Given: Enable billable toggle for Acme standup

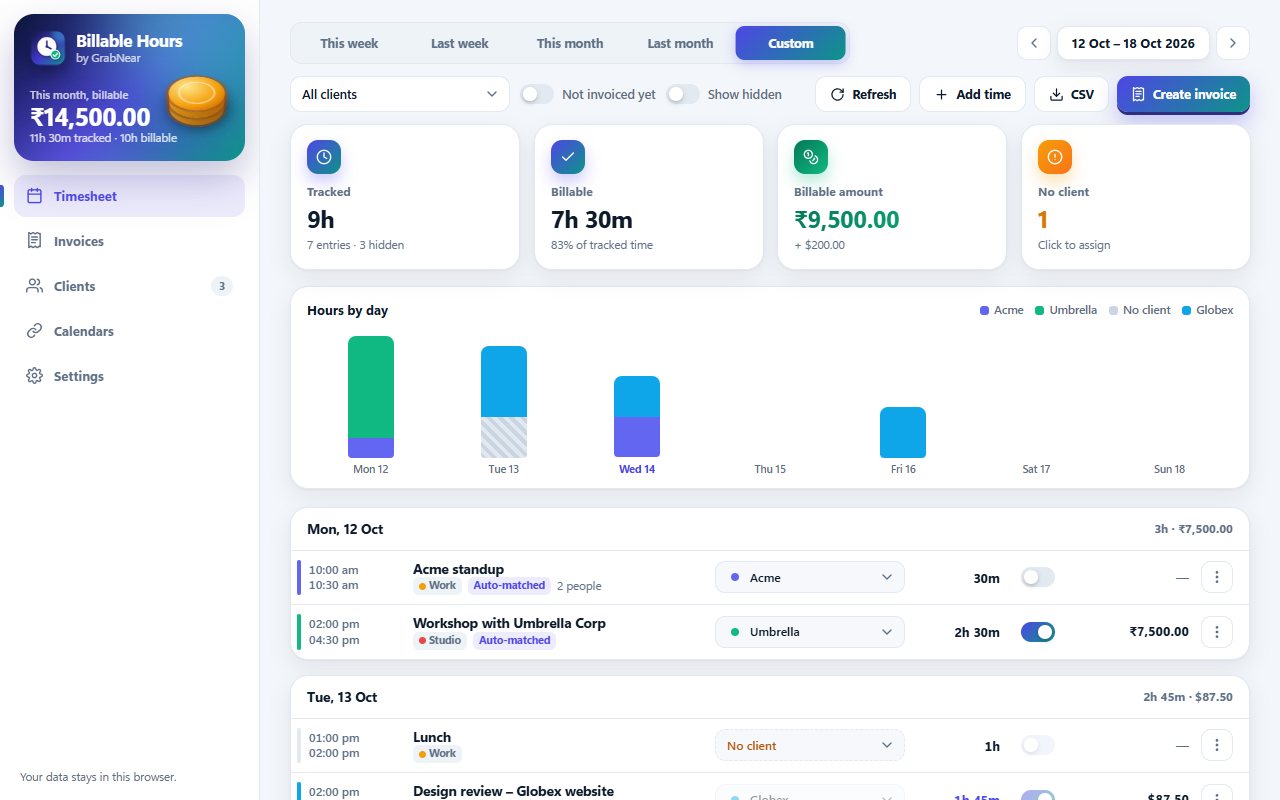Looking at the screenshot, I should click(1038, 577).
